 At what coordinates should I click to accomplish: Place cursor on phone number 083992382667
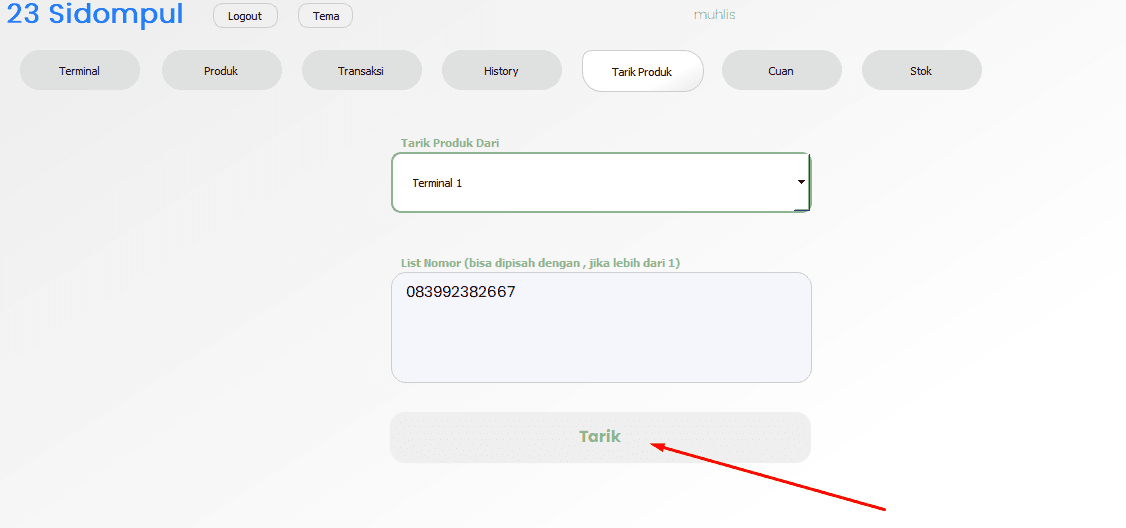point(461,292)
